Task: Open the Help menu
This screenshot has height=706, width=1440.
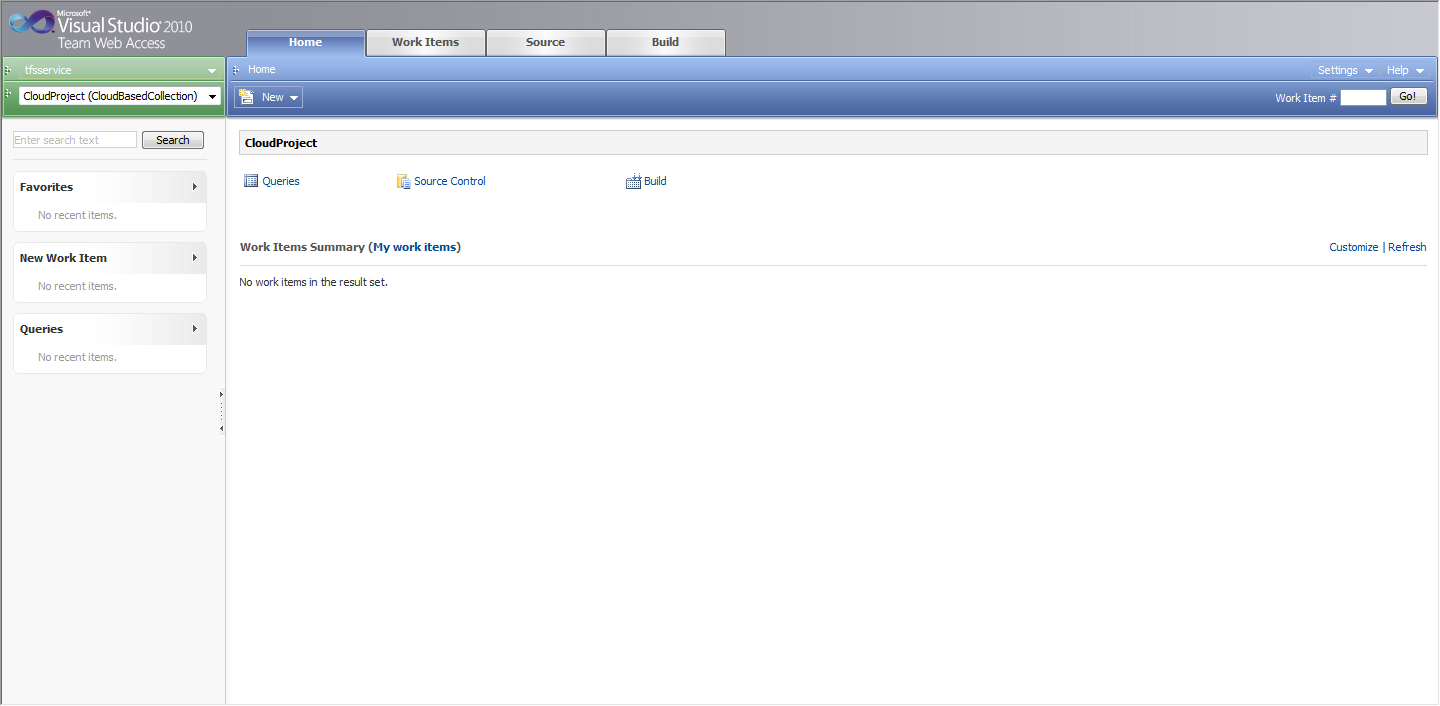Action: 1405,70
